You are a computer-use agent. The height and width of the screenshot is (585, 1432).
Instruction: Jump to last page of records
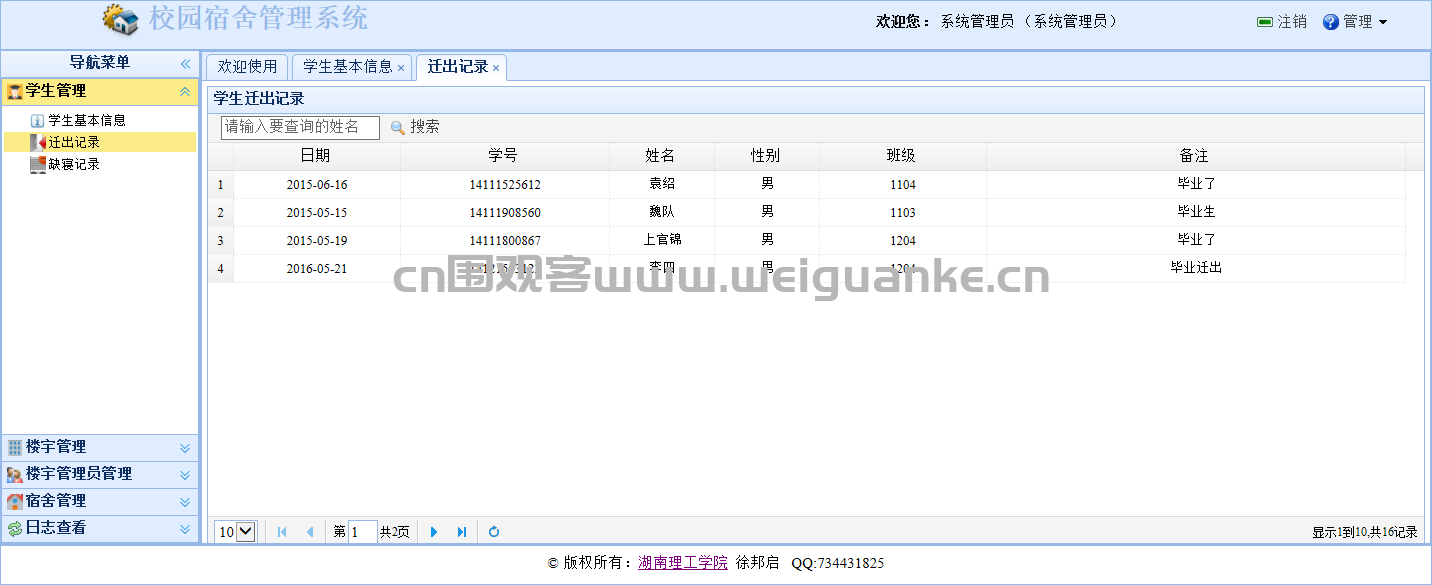(462, 532)
